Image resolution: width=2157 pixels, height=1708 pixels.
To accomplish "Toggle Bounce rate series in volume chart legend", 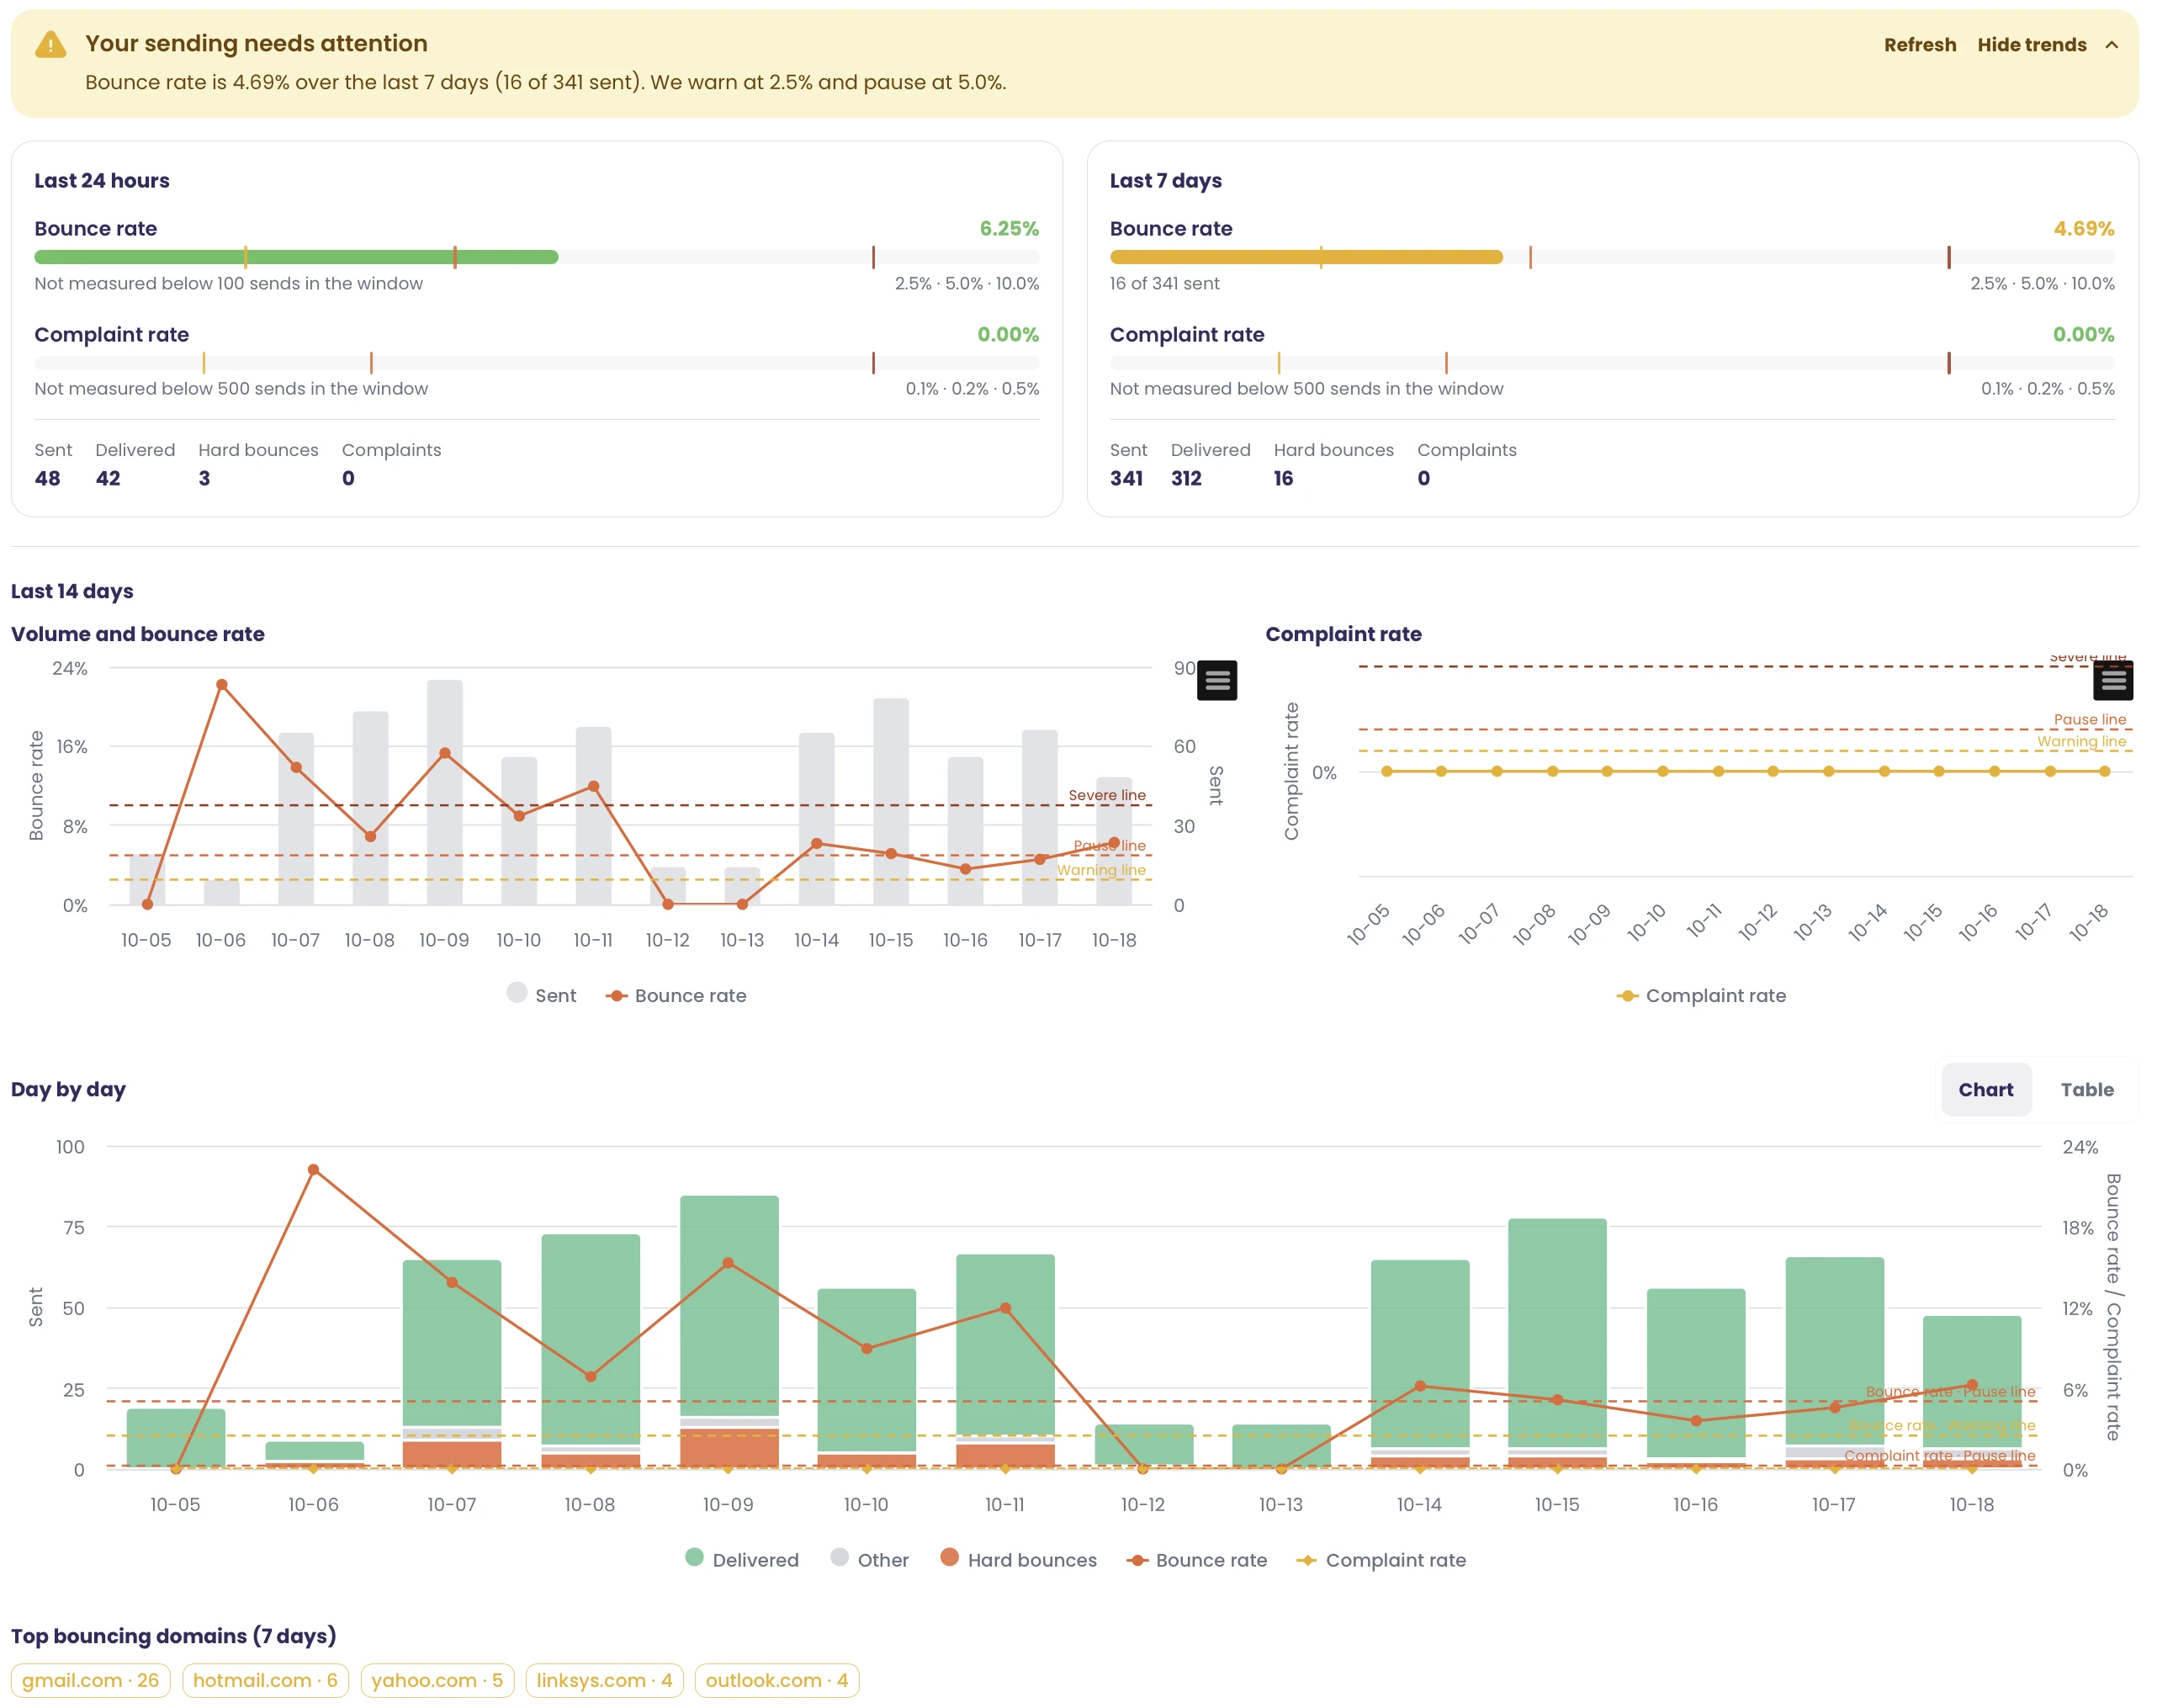I will pyautogui.click(x=676, y=995).
